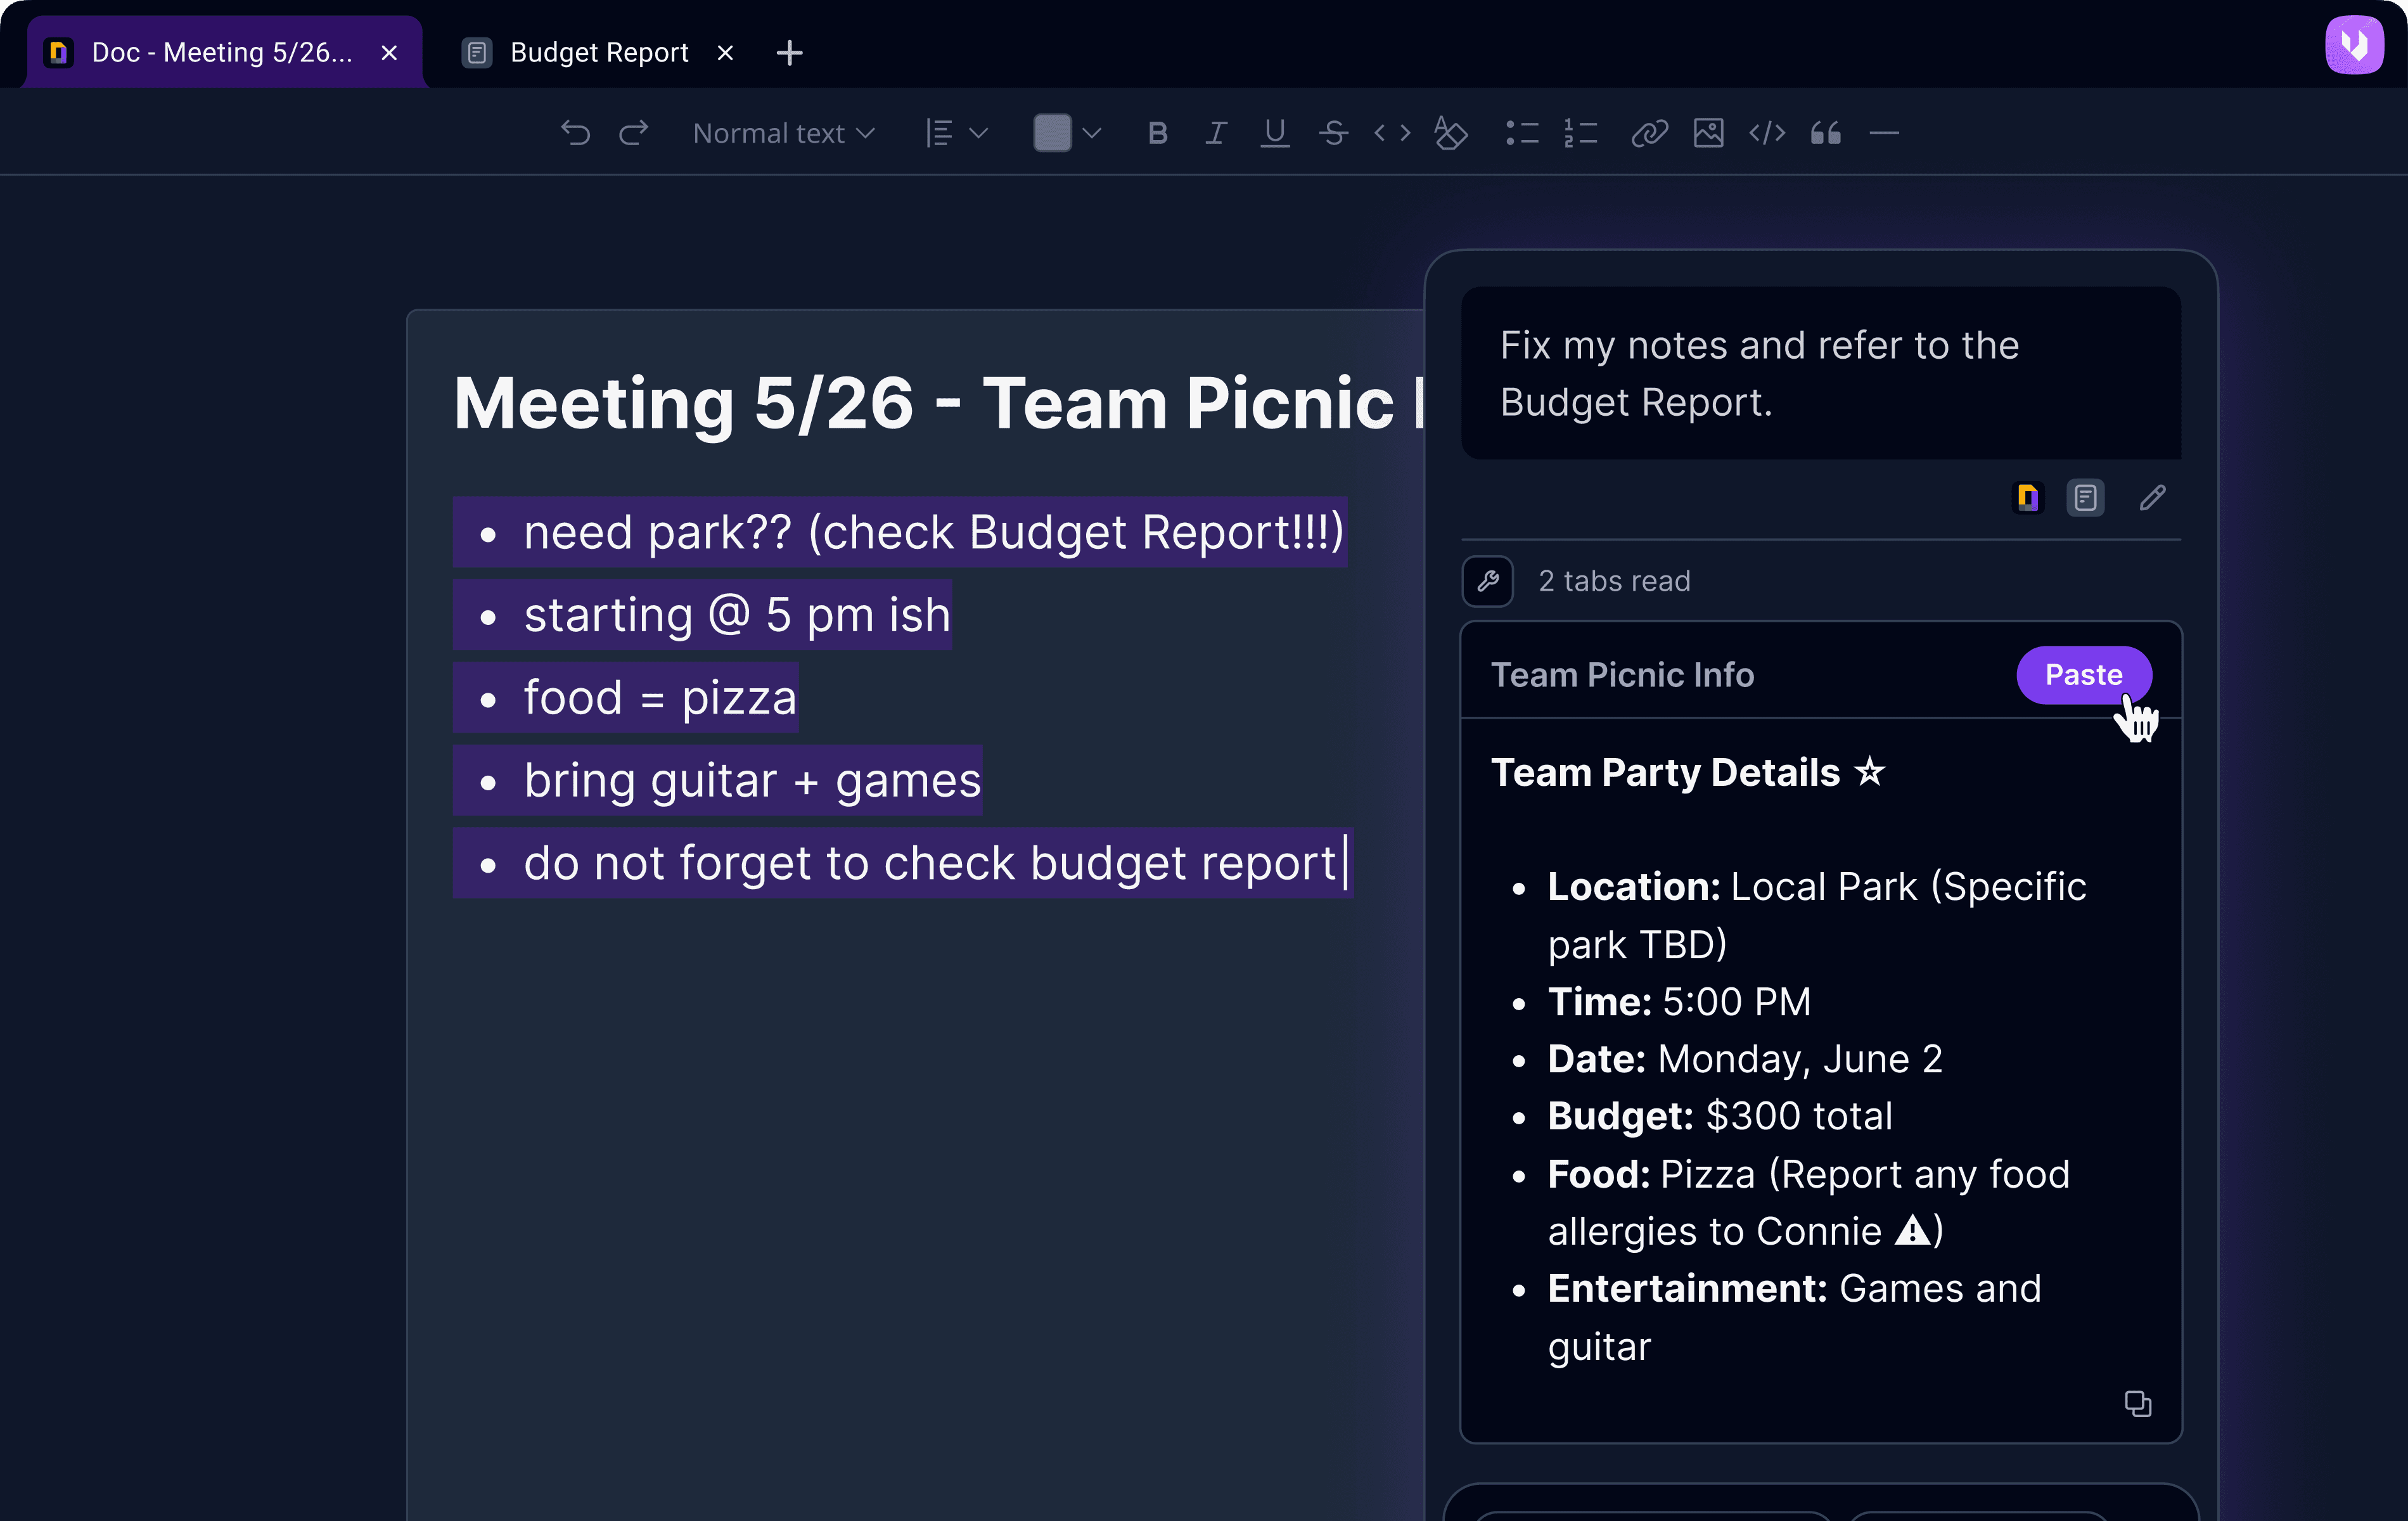
Task: Expand the 2 tabs read details
Action: pyautogui.click(x=1614, y=581)
